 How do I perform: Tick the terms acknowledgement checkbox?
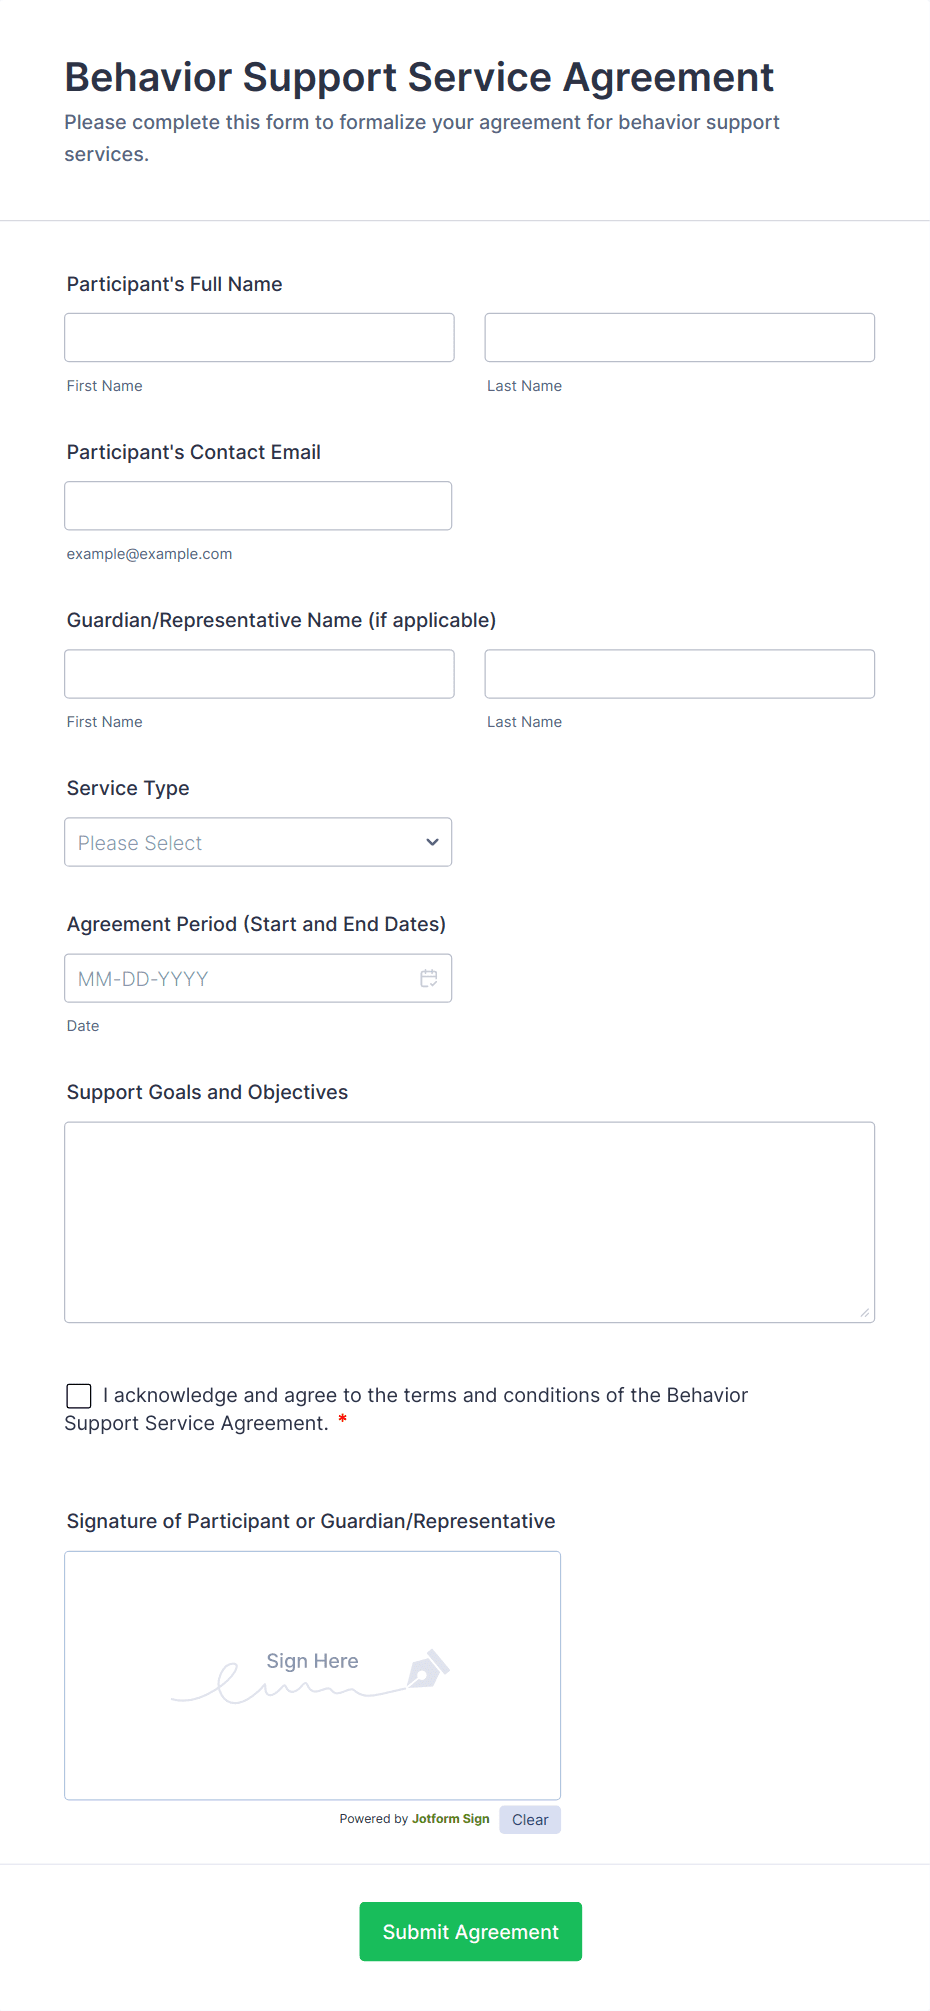(x=79, y=1395)
